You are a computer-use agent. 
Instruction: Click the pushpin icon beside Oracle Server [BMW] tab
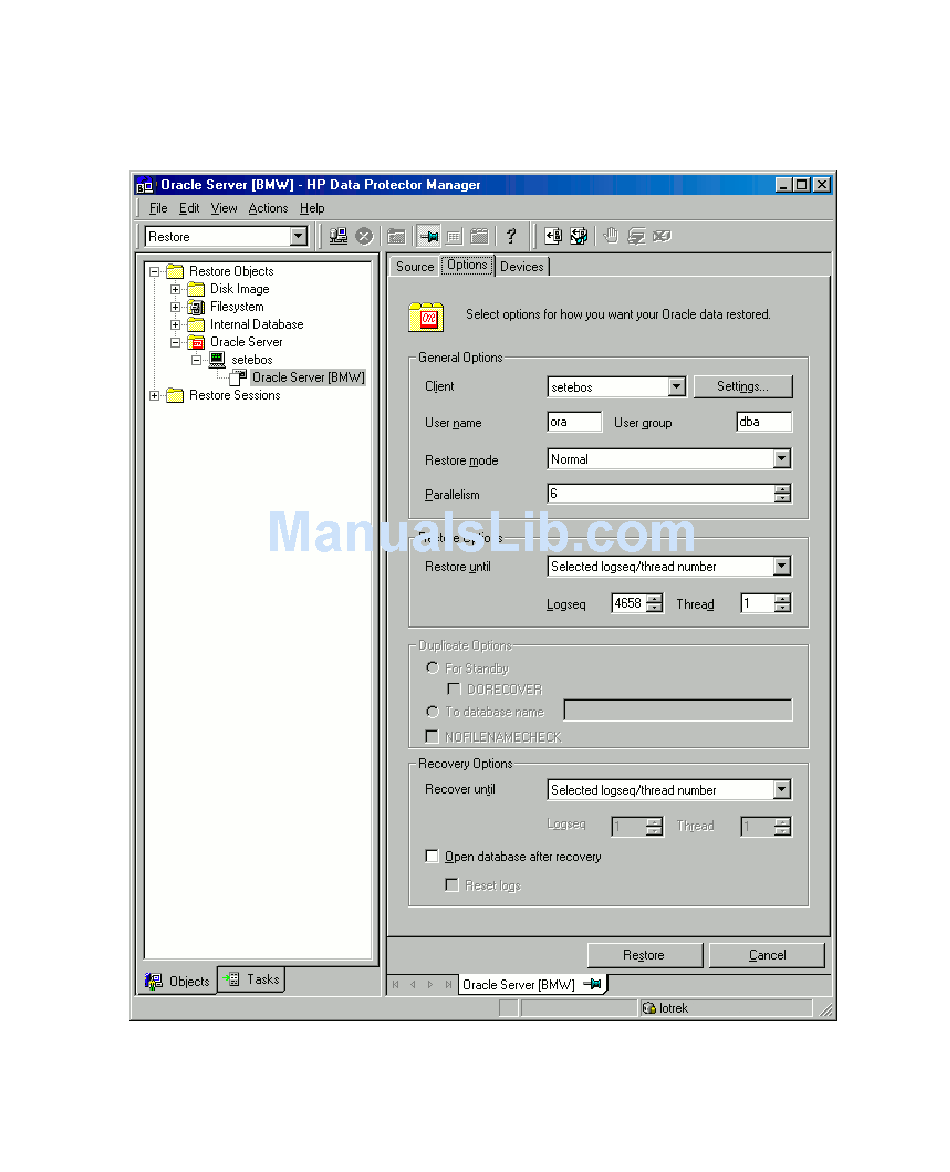coord(593,984)
